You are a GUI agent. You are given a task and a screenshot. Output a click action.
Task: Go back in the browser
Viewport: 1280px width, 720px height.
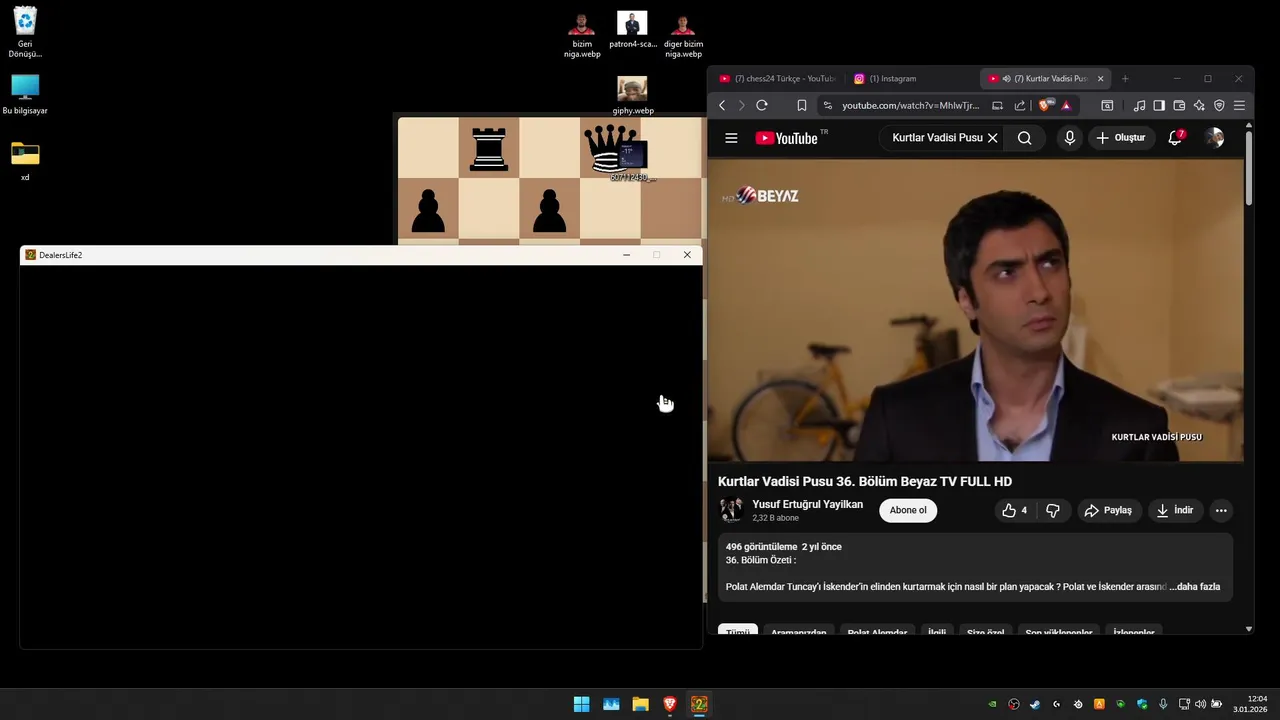(722, 105)
